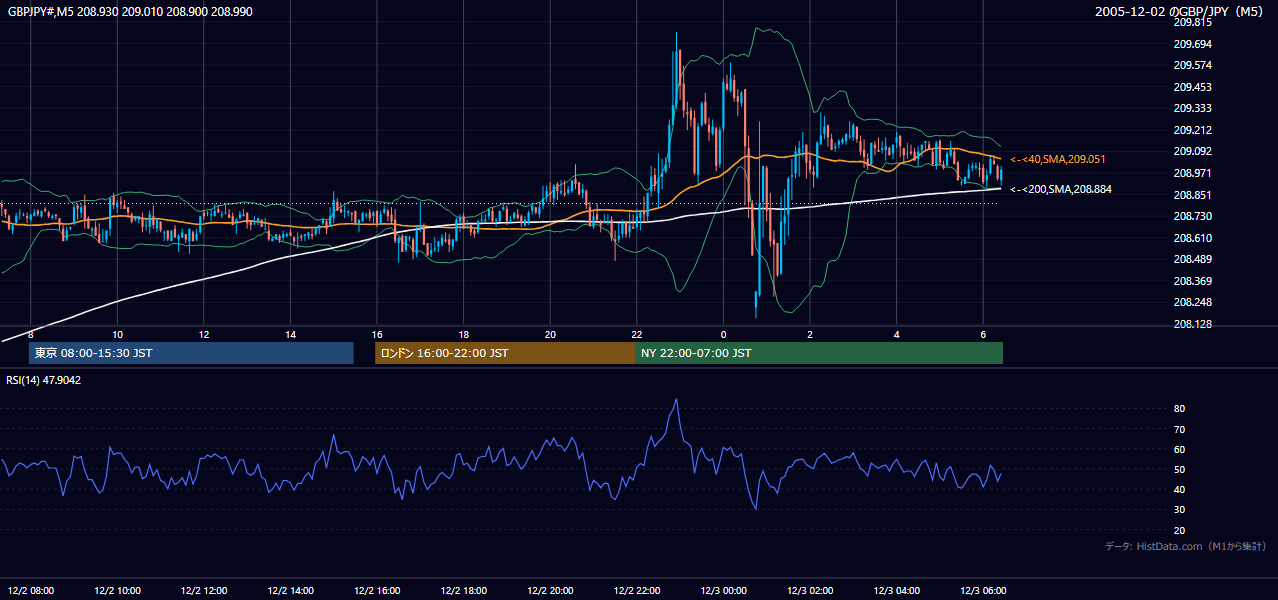Screen dimensions: 1278x600
Task: Click price axis value 208.851
Action: point(1193,195)
